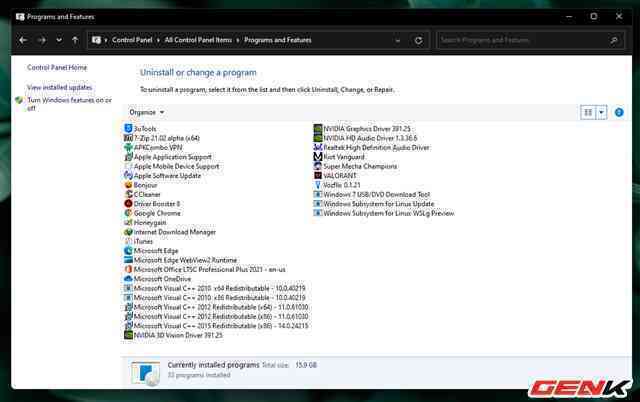This screenshot has width=640, height=402.
Task: Click the Microsoft Office LTSC icon
Action: [x=128, y=269]
